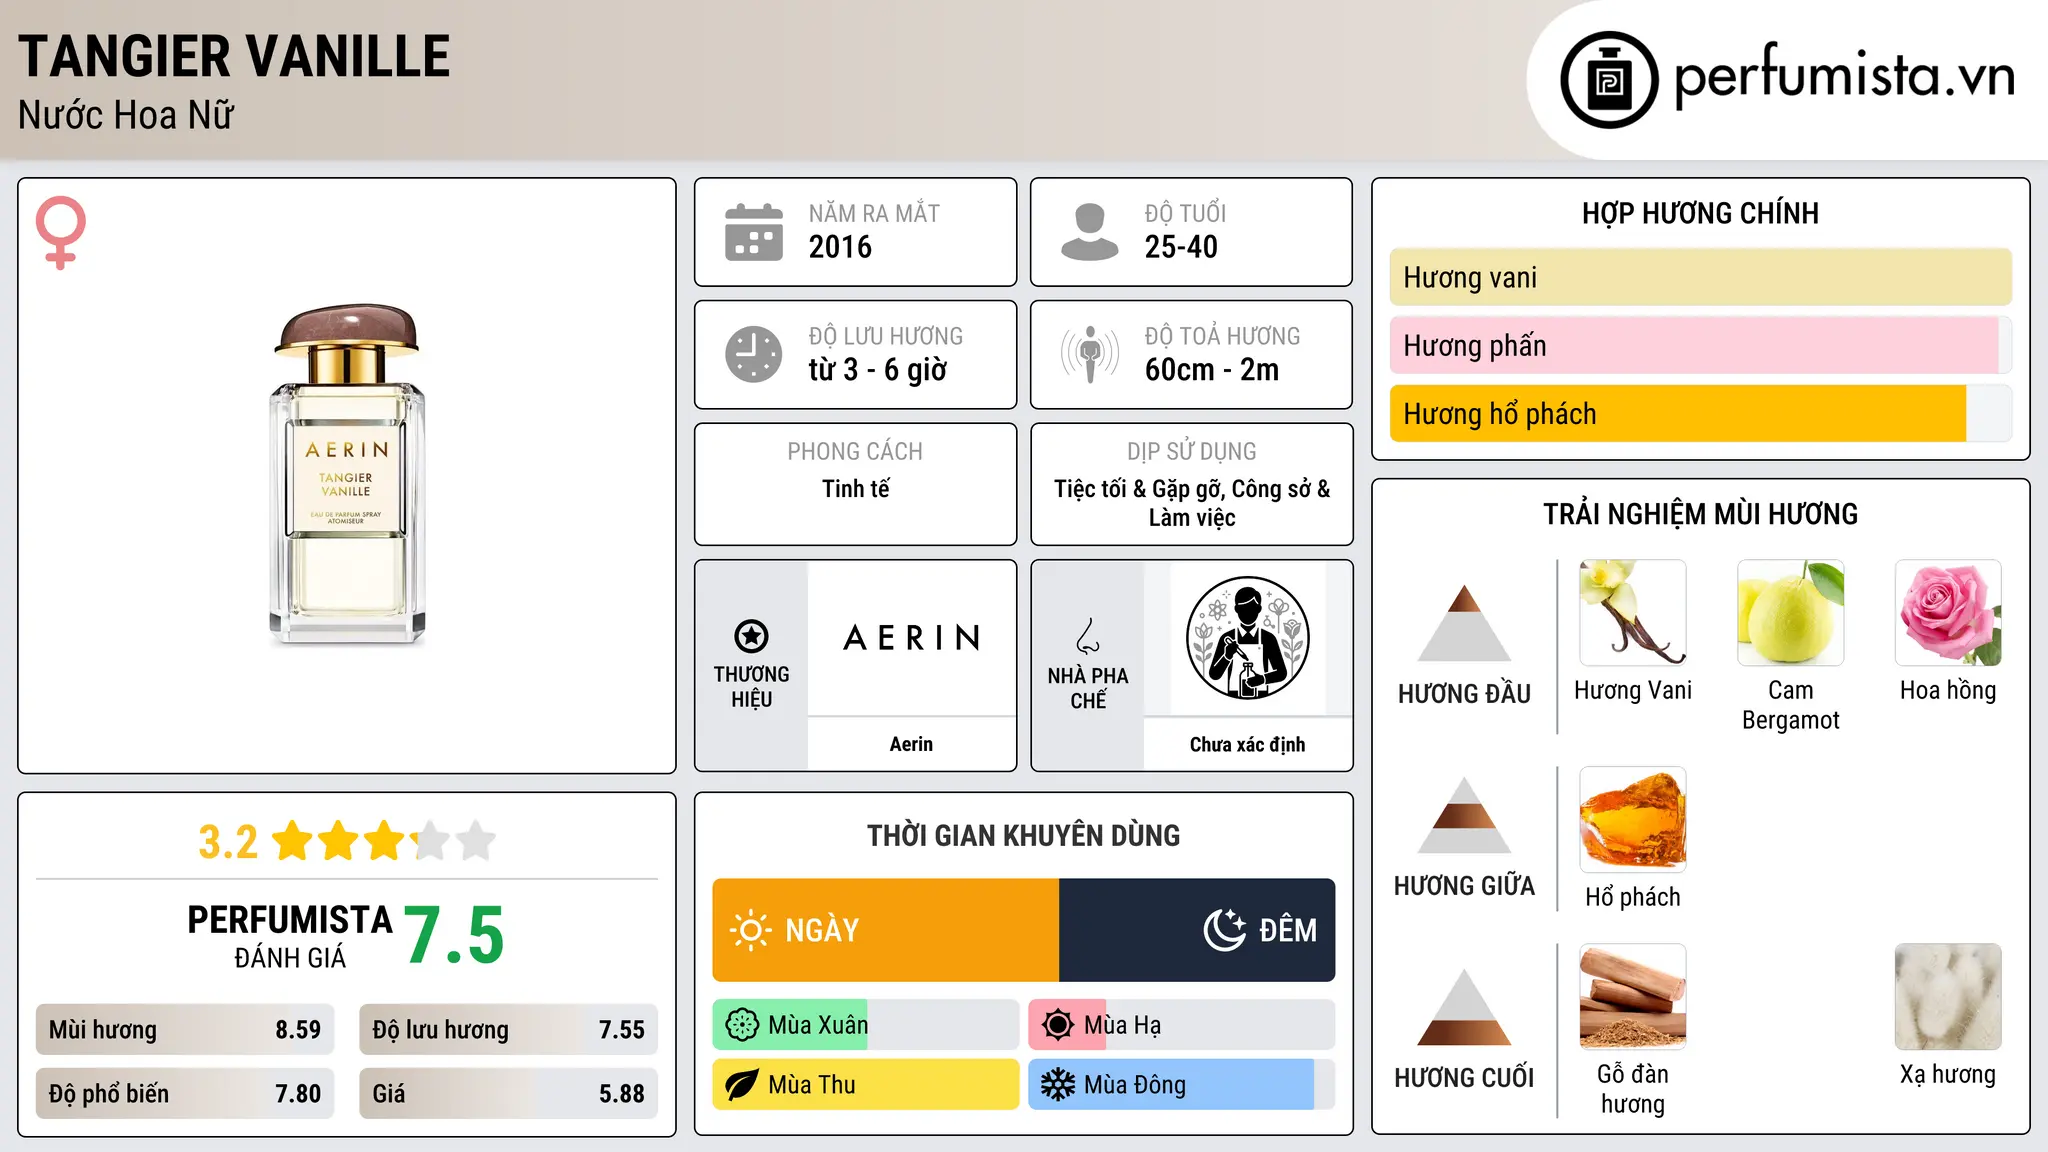Viewport: 2048px width, 1152px height.
Task: Click the TANGIER VANILLE title
Action: 234,56
